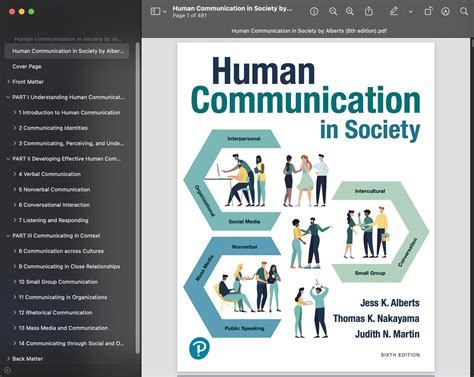Image resolution: width=474 pixels, height=377 pixels.
Task: Go to 5 Nonverbal Communication chapter
Action: 54,189
